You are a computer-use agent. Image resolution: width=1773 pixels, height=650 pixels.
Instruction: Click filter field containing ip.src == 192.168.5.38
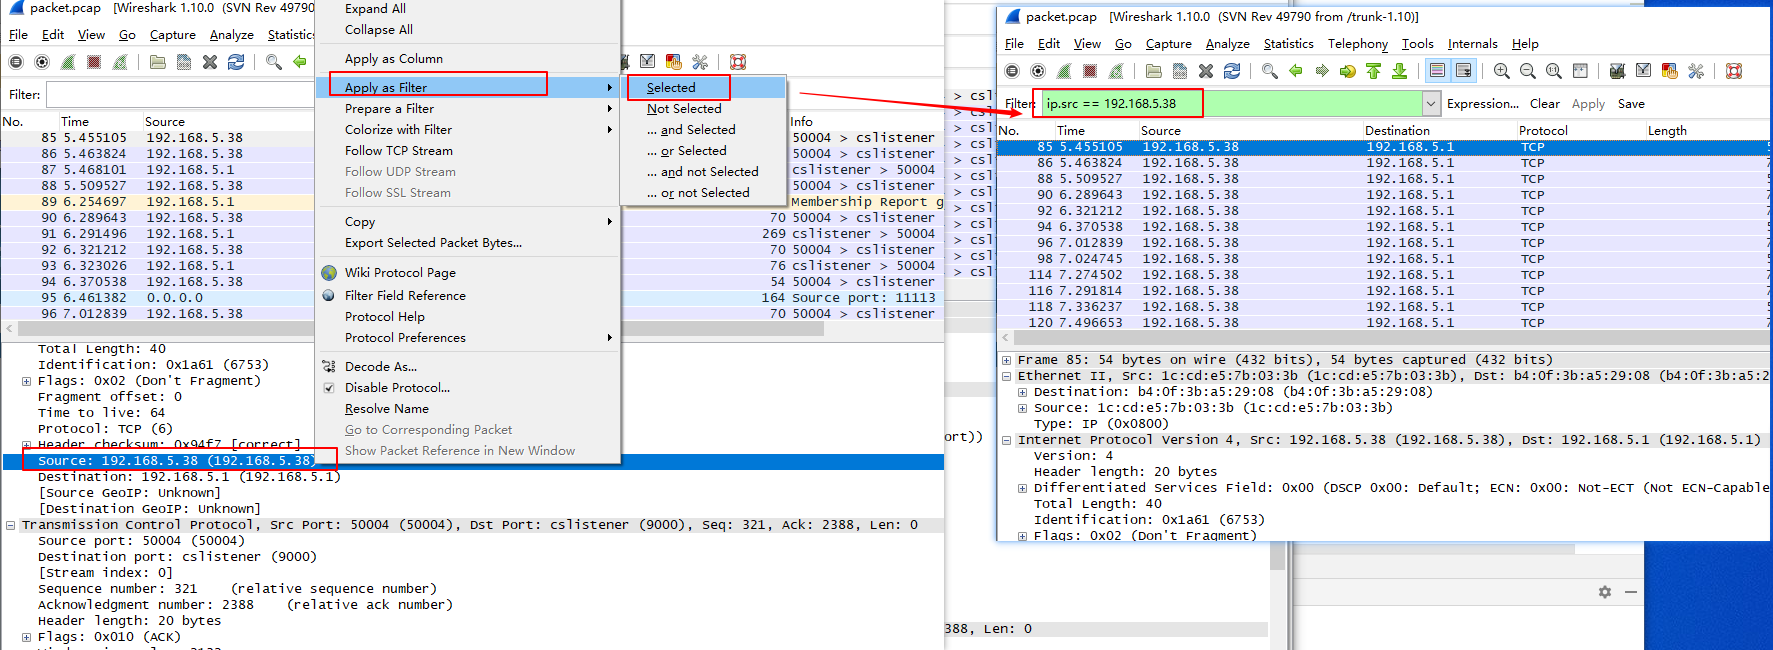click(x=1232, y=104)
